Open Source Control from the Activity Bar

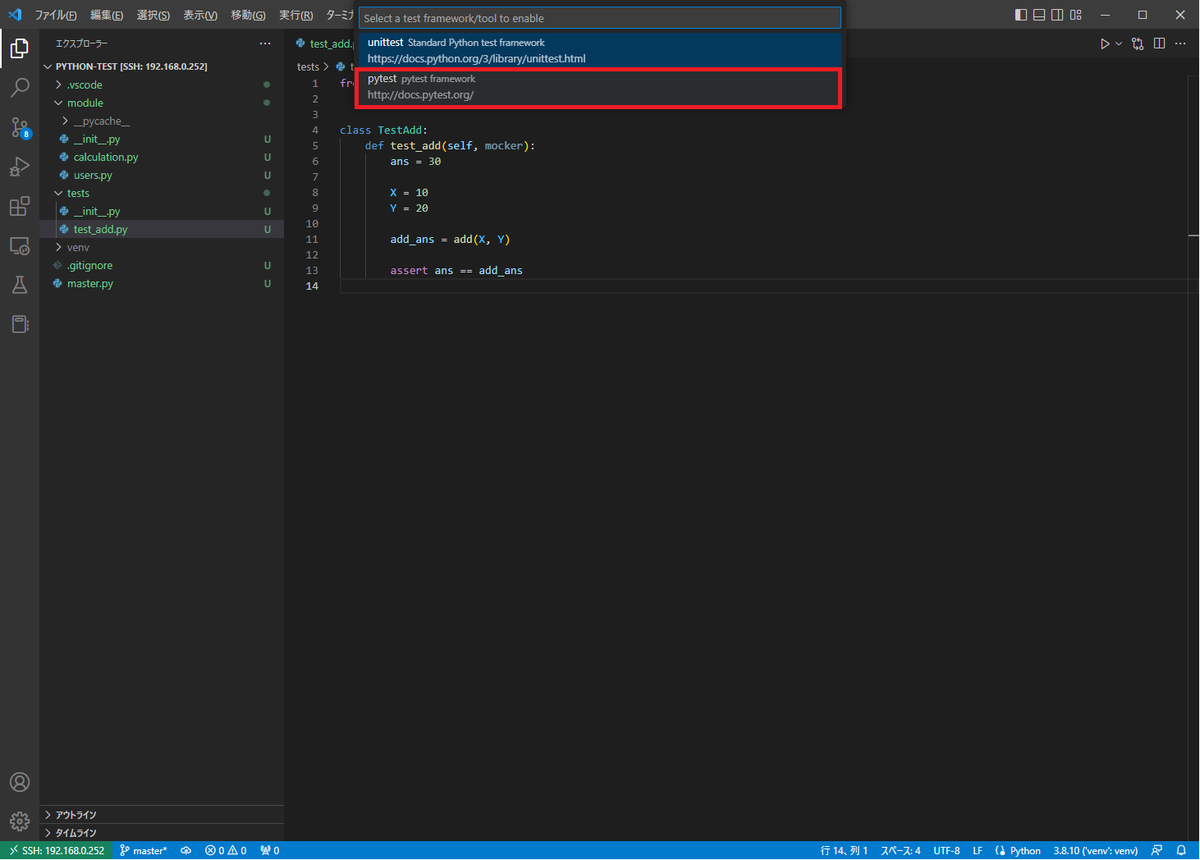(x=20, y=127)
